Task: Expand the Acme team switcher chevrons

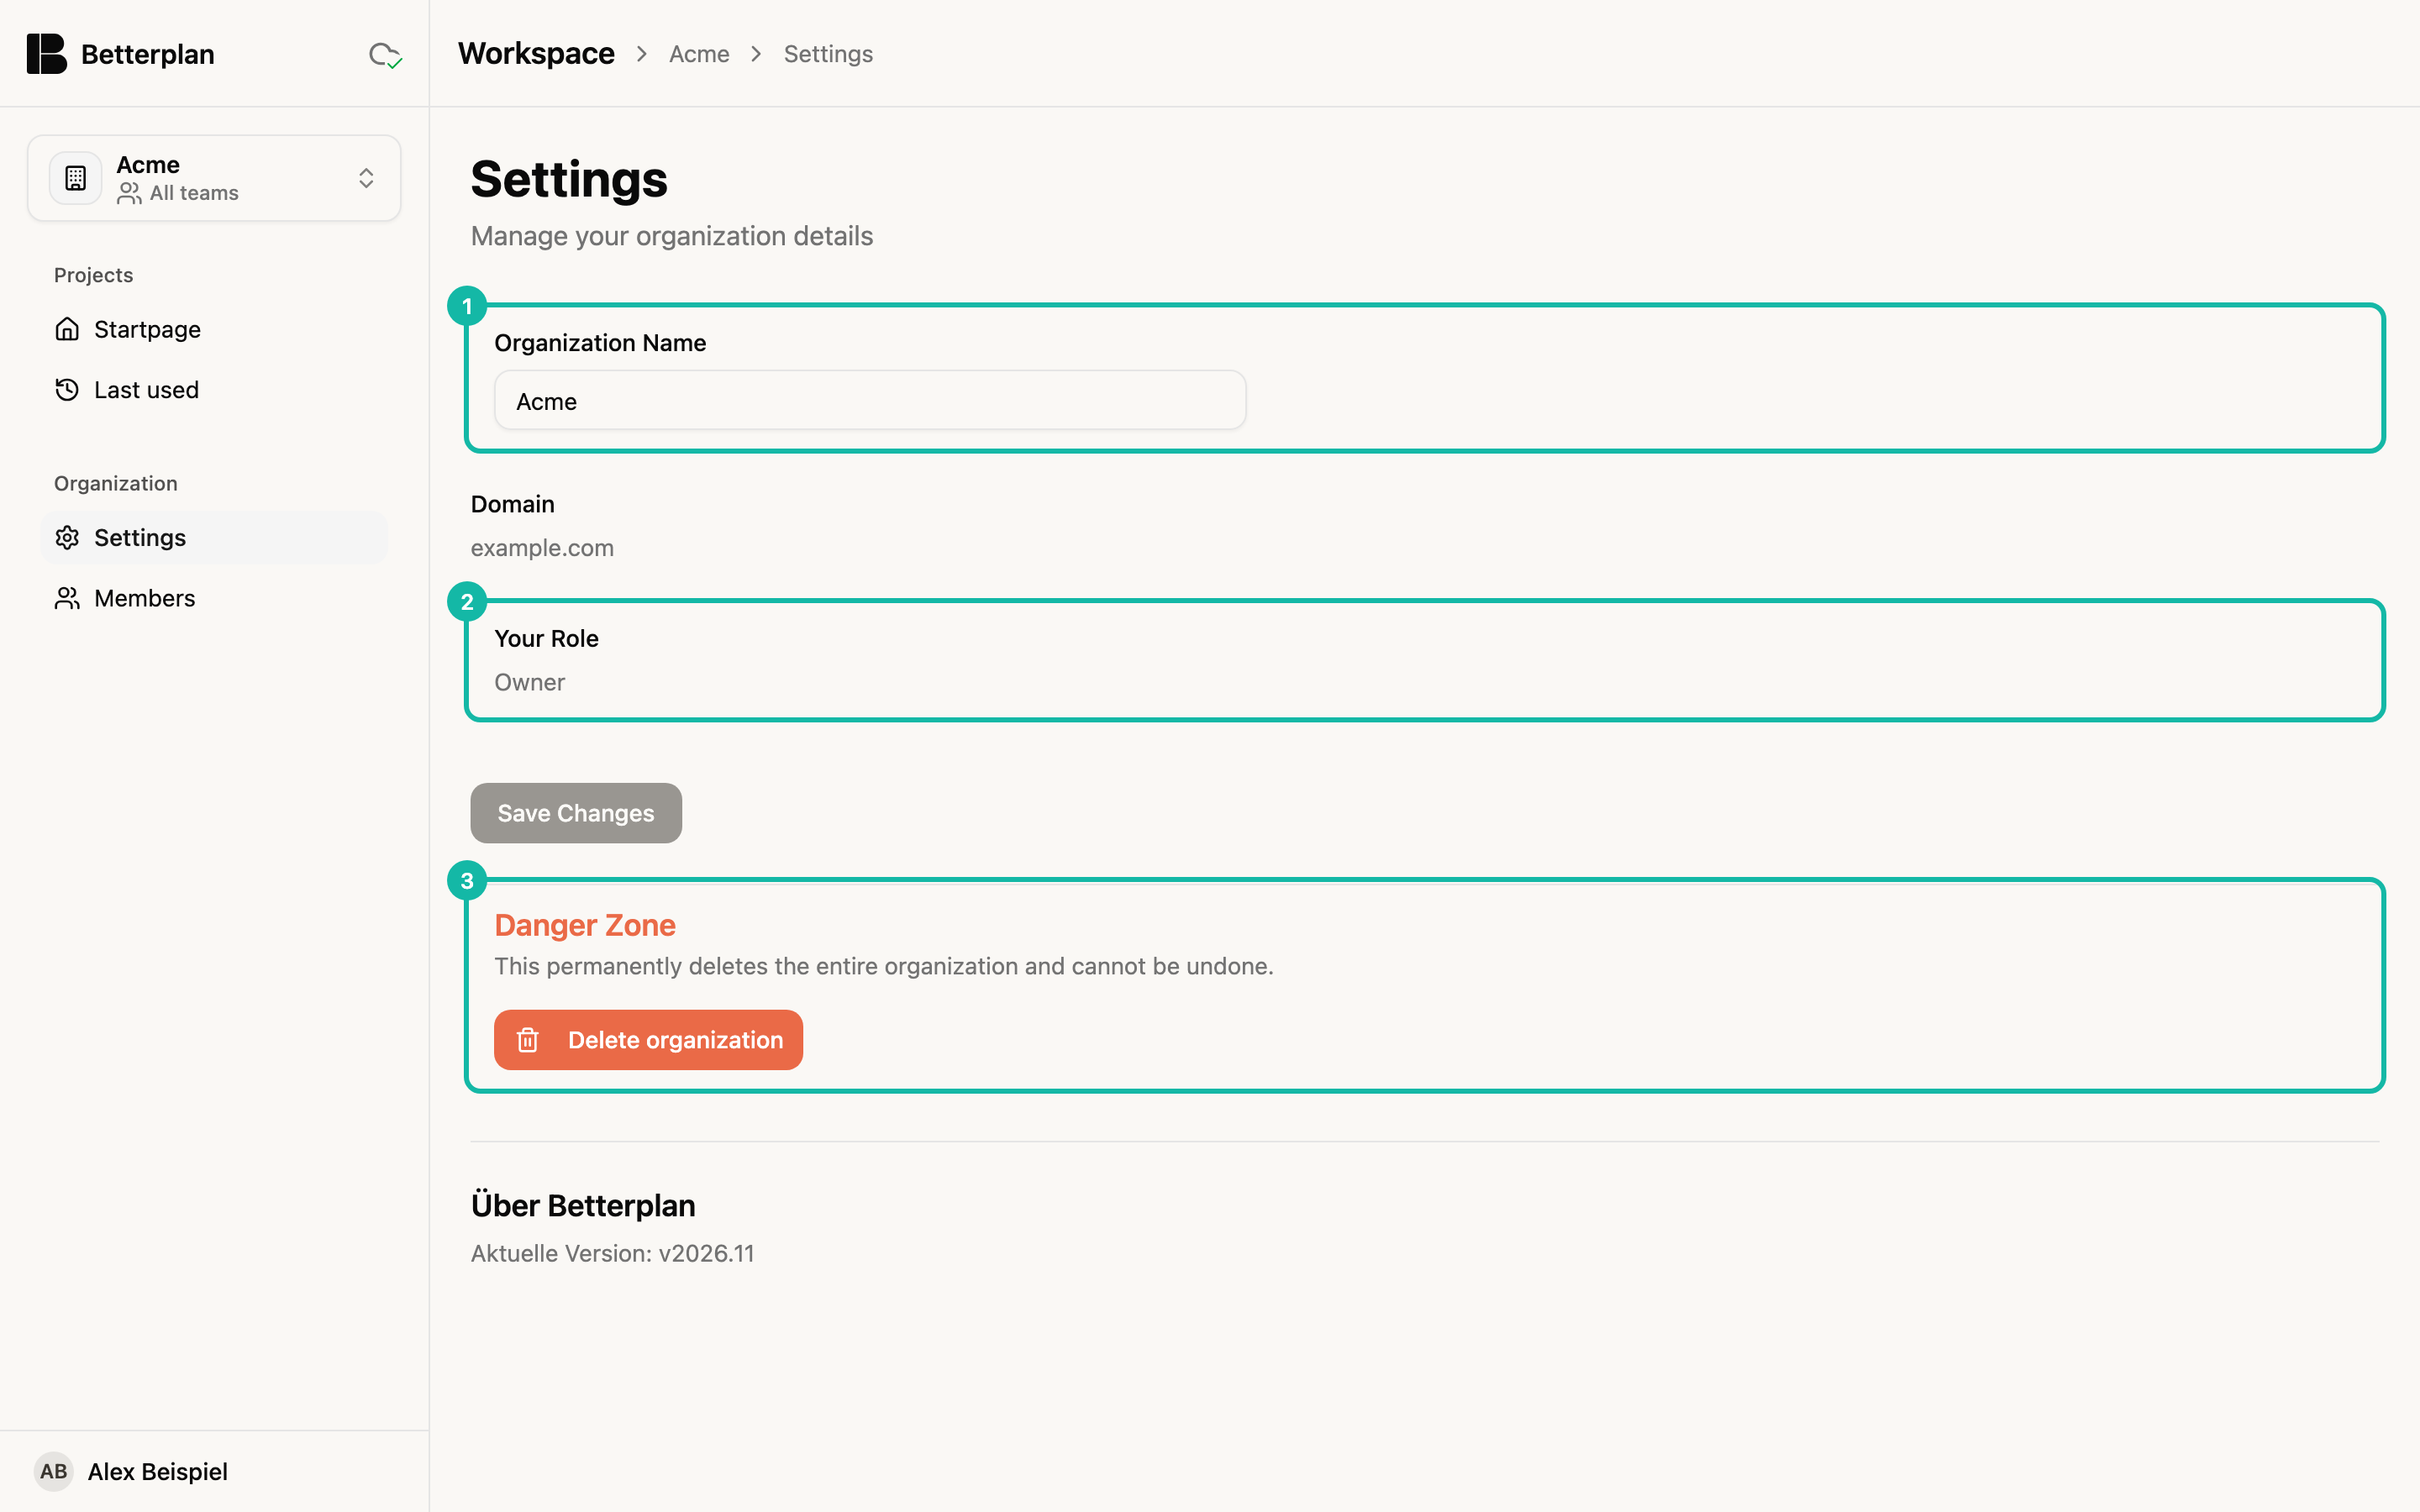Action: (x=366, y=178)
